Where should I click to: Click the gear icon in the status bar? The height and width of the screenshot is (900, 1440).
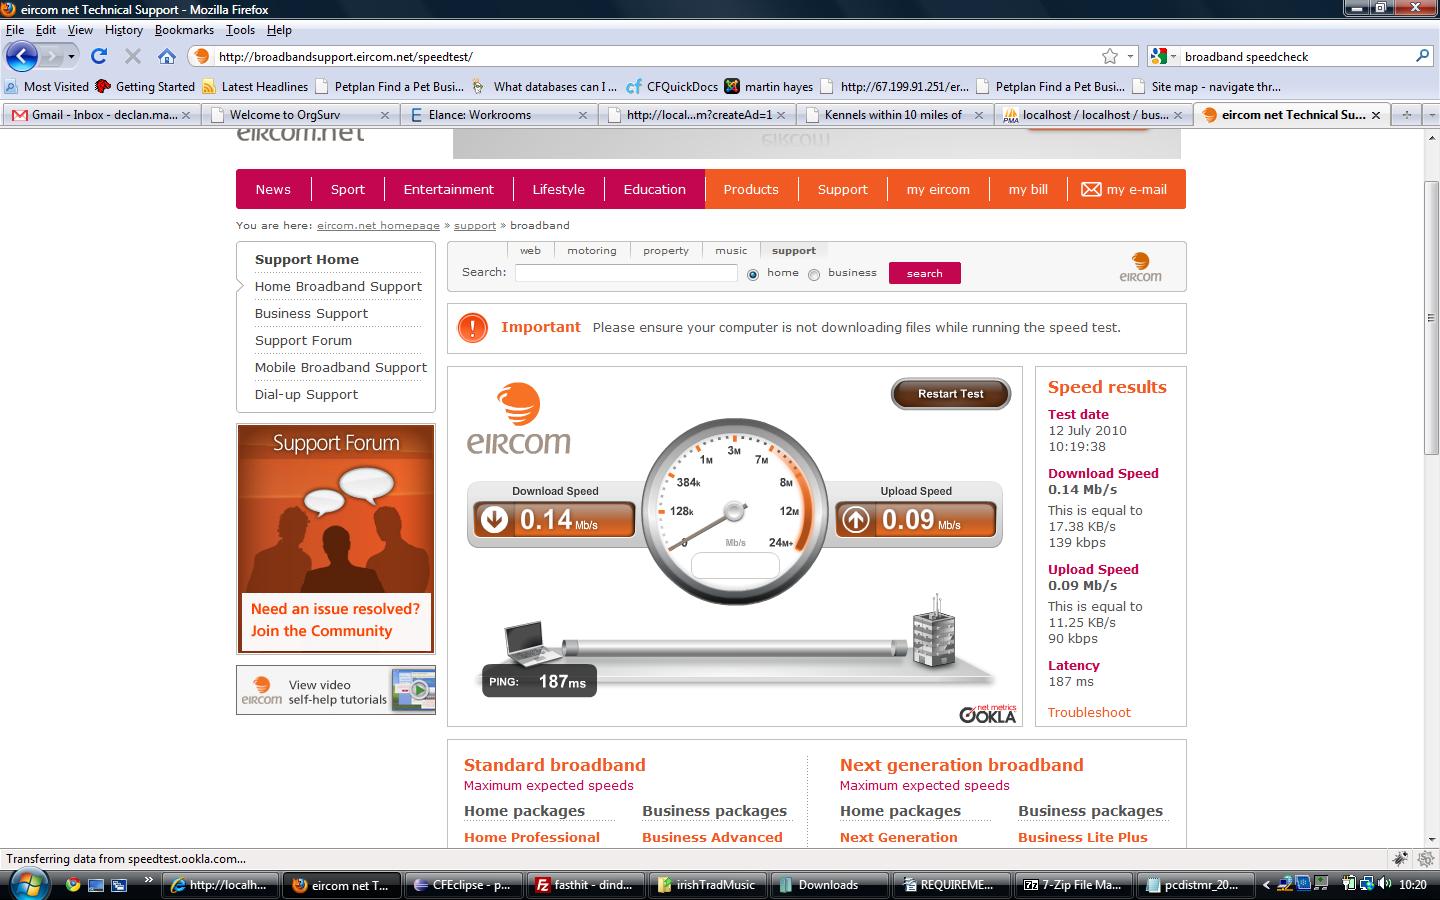click(1426, 858)
